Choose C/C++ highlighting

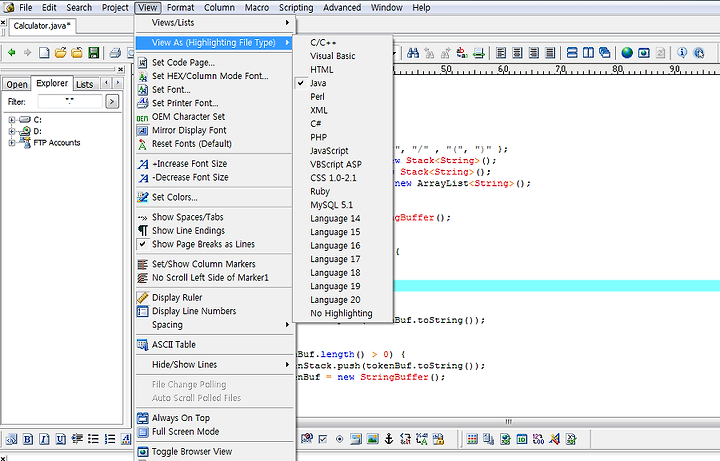point(343,43)
